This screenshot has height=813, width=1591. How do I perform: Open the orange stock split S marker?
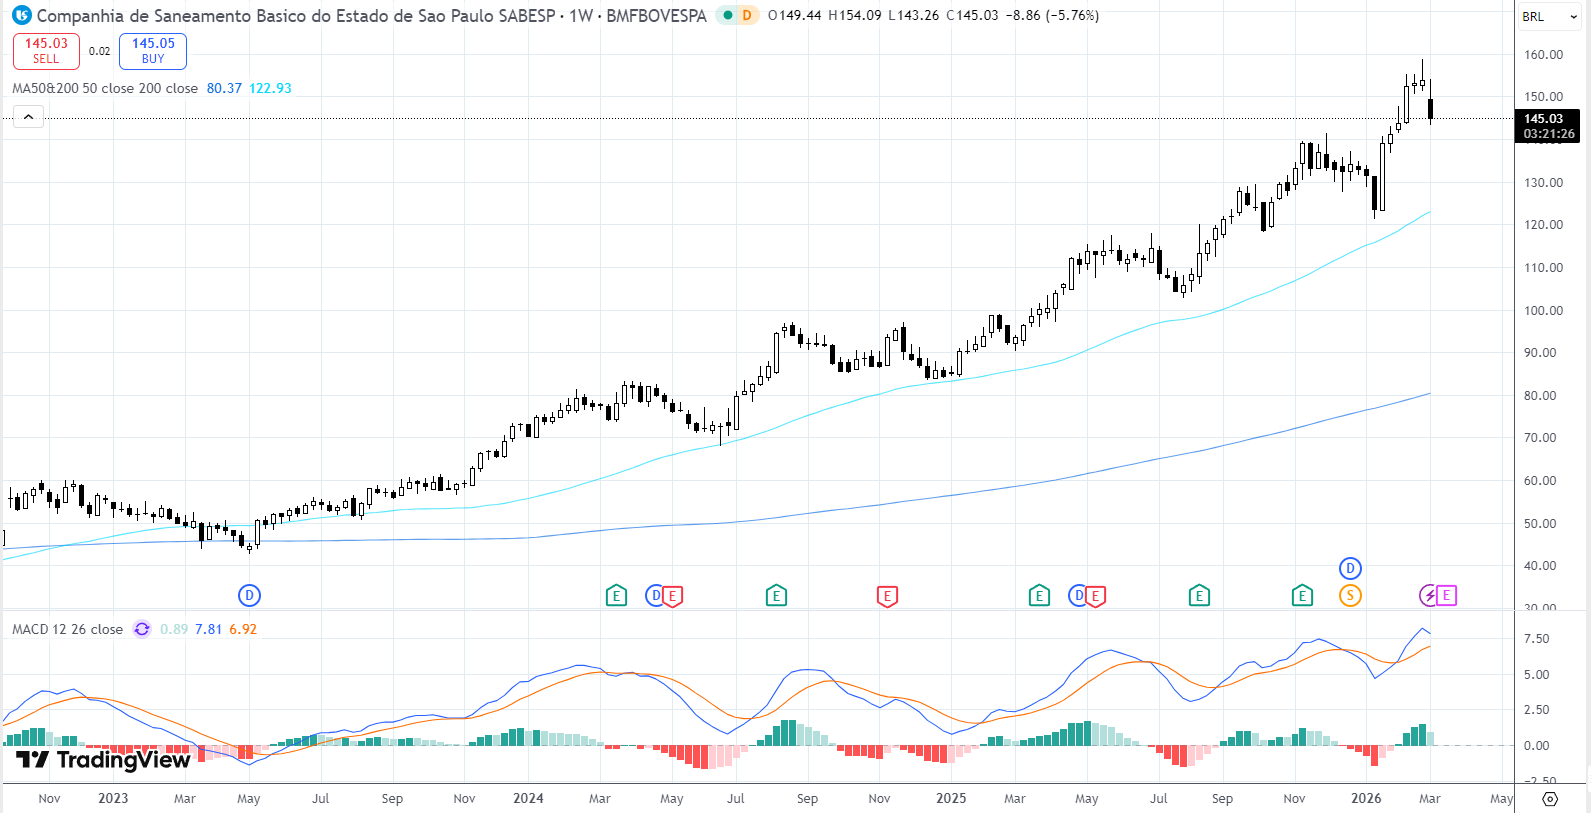click(1350, 596)
